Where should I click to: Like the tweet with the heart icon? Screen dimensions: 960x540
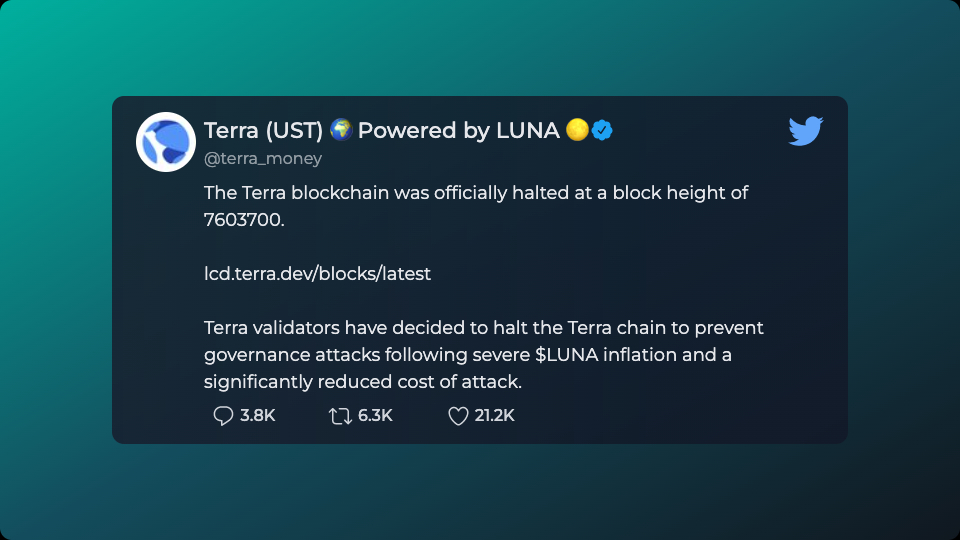tap(458, 416)
